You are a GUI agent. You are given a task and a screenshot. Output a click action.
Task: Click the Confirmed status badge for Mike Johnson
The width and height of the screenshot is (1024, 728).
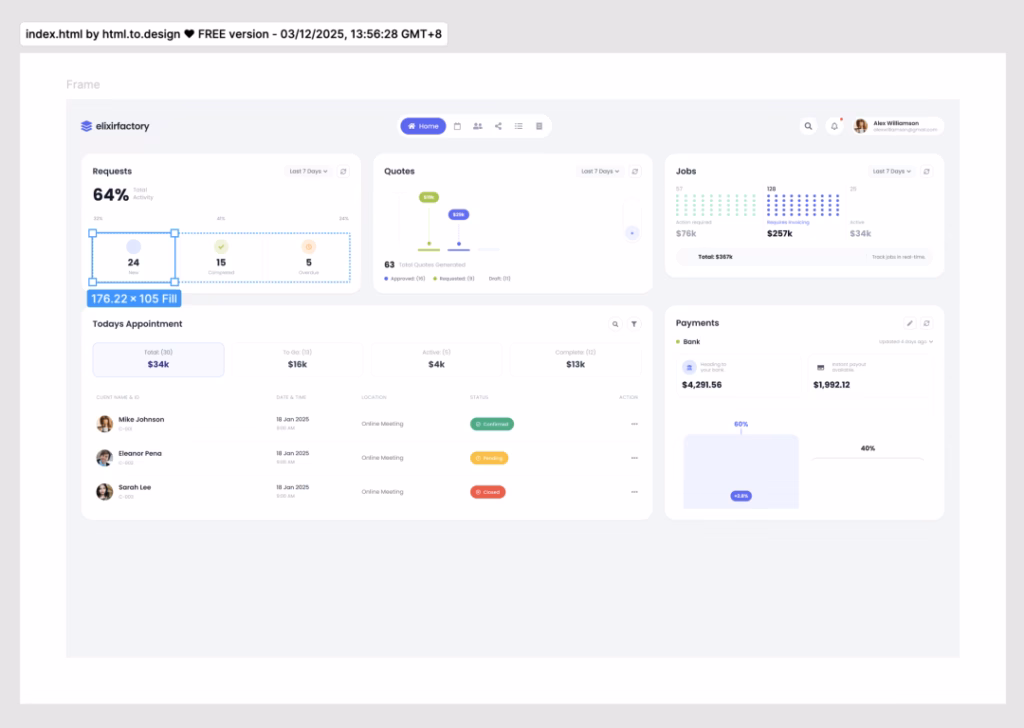click(x=491, y=424)
